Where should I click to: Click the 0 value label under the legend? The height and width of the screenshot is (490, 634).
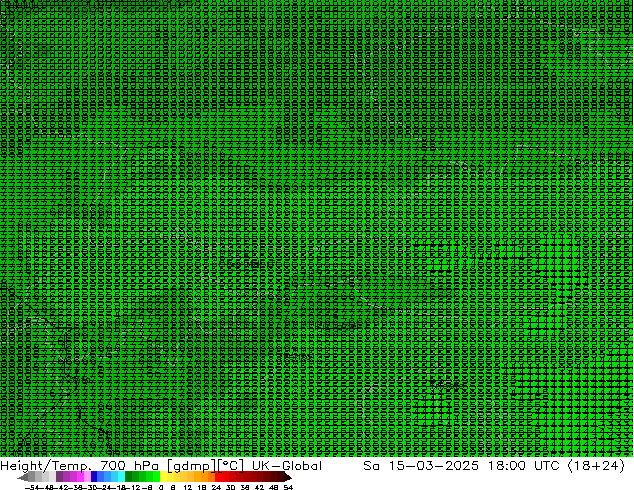click(160, 487)
